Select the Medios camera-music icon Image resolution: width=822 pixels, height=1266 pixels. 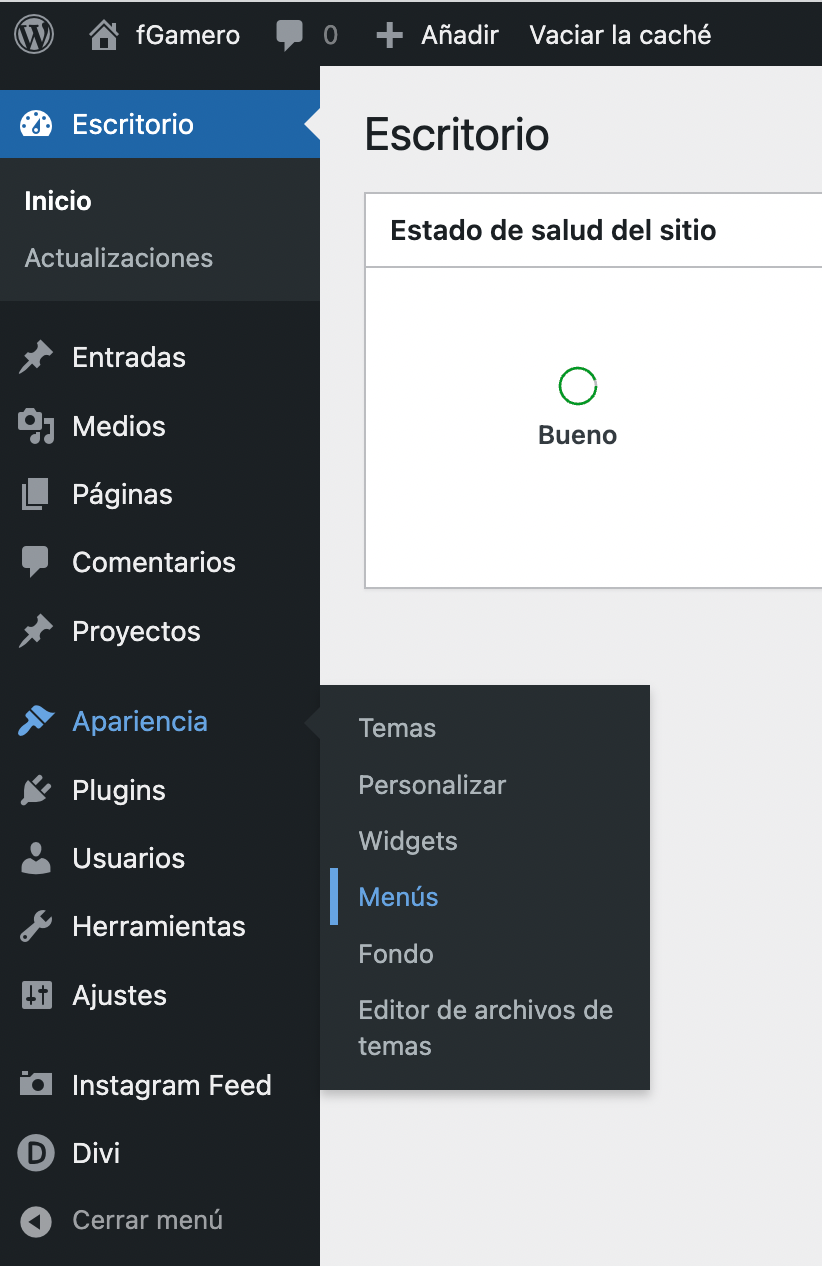[36, 426]
